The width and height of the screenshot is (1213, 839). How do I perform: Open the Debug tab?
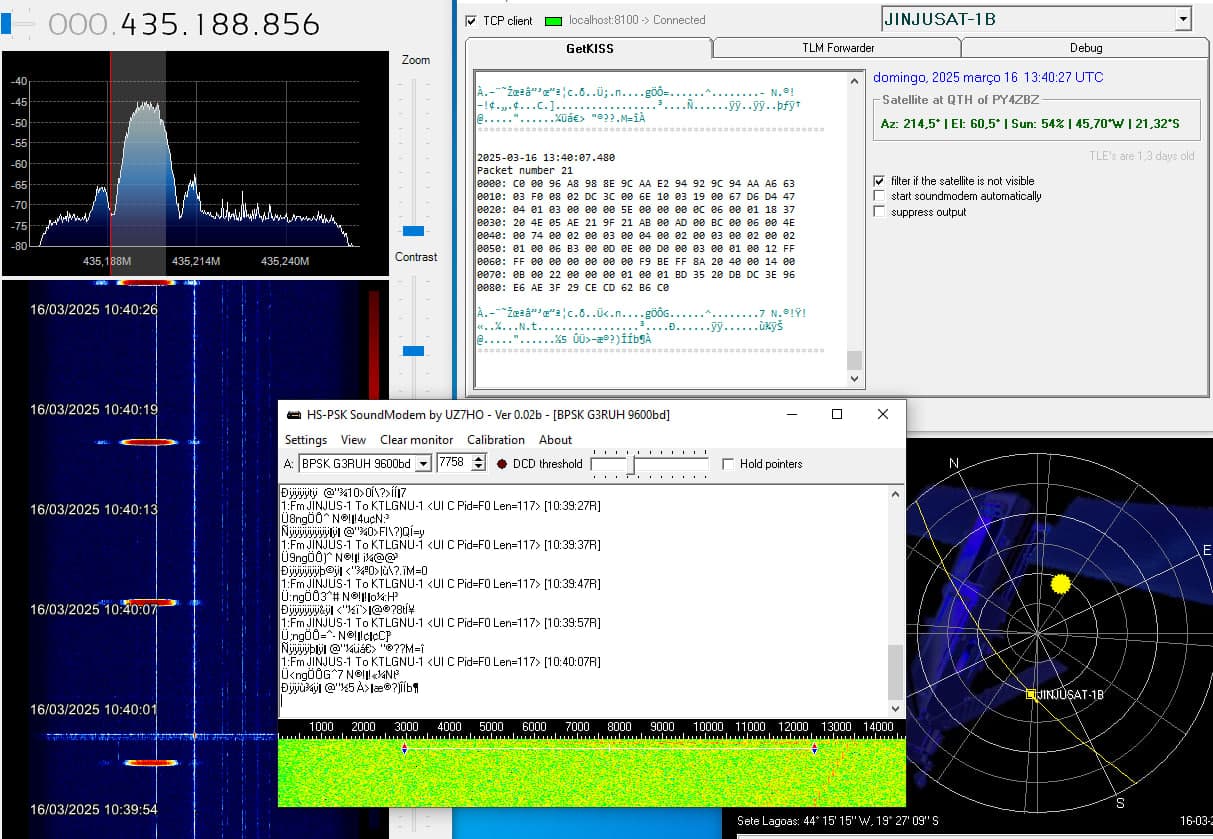[x=1086, y=48]
